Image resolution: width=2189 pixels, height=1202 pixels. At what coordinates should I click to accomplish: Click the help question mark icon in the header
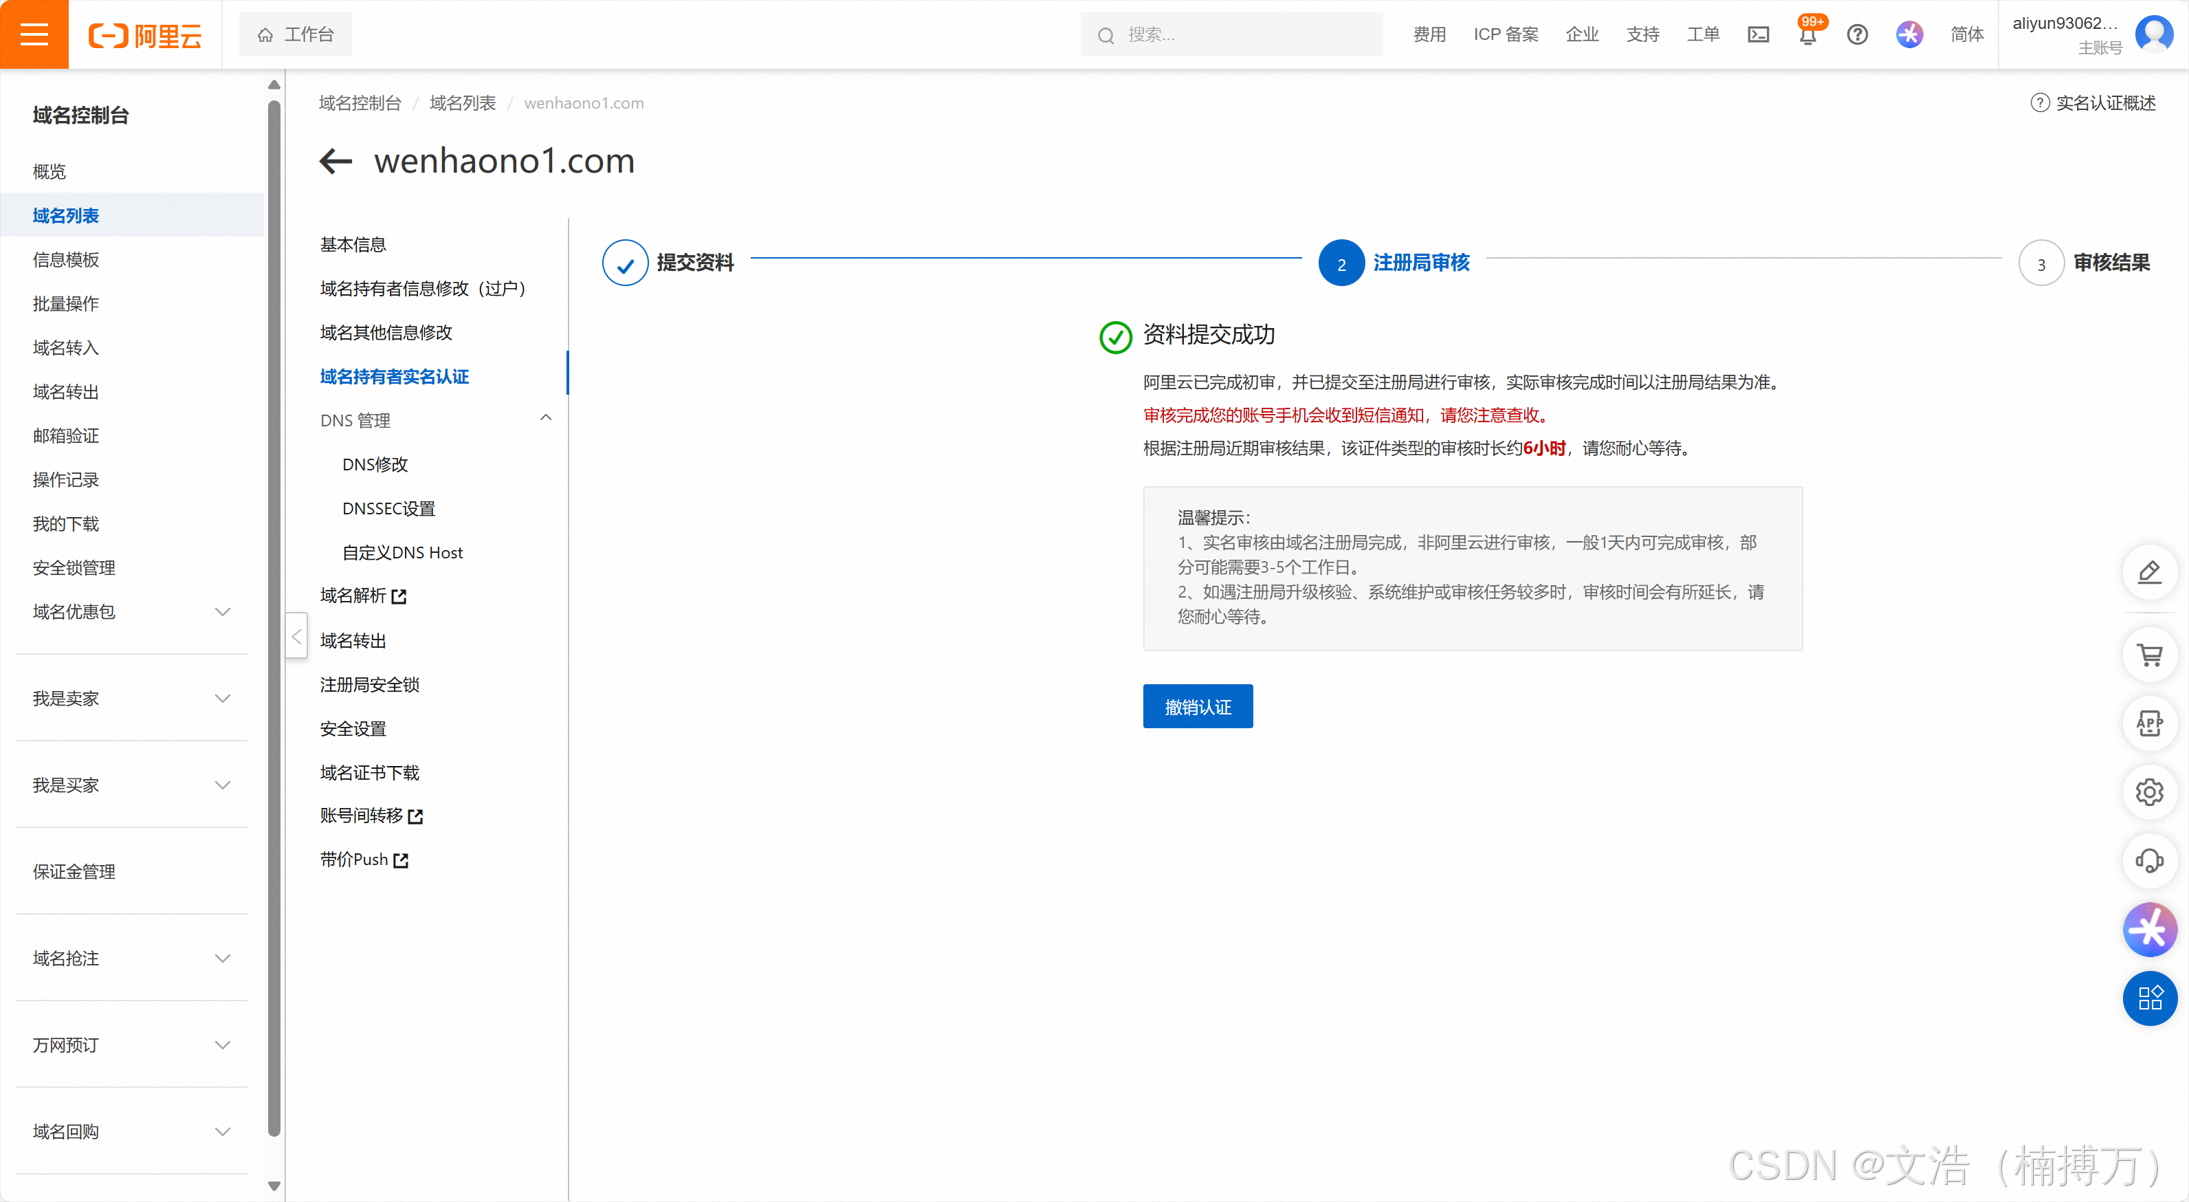click(x=1857, y=35)
